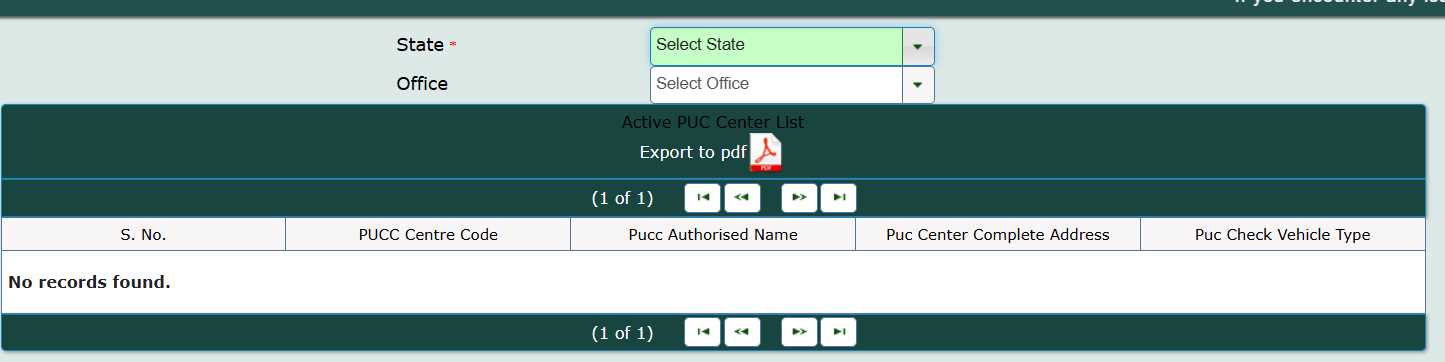Screen dimensions: 1445x362
Task: Open the Select State combo box
Action: [776, 46]
